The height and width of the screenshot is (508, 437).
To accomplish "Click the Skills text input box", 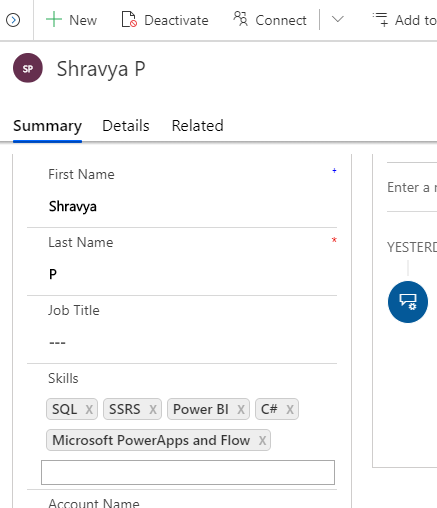I will point(188,472).
